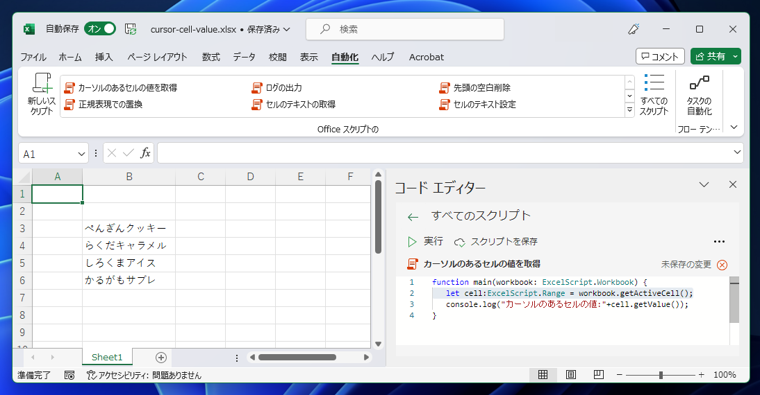760x395 pixels.
Task: Click the コメント button
Action: click(660, 57)
